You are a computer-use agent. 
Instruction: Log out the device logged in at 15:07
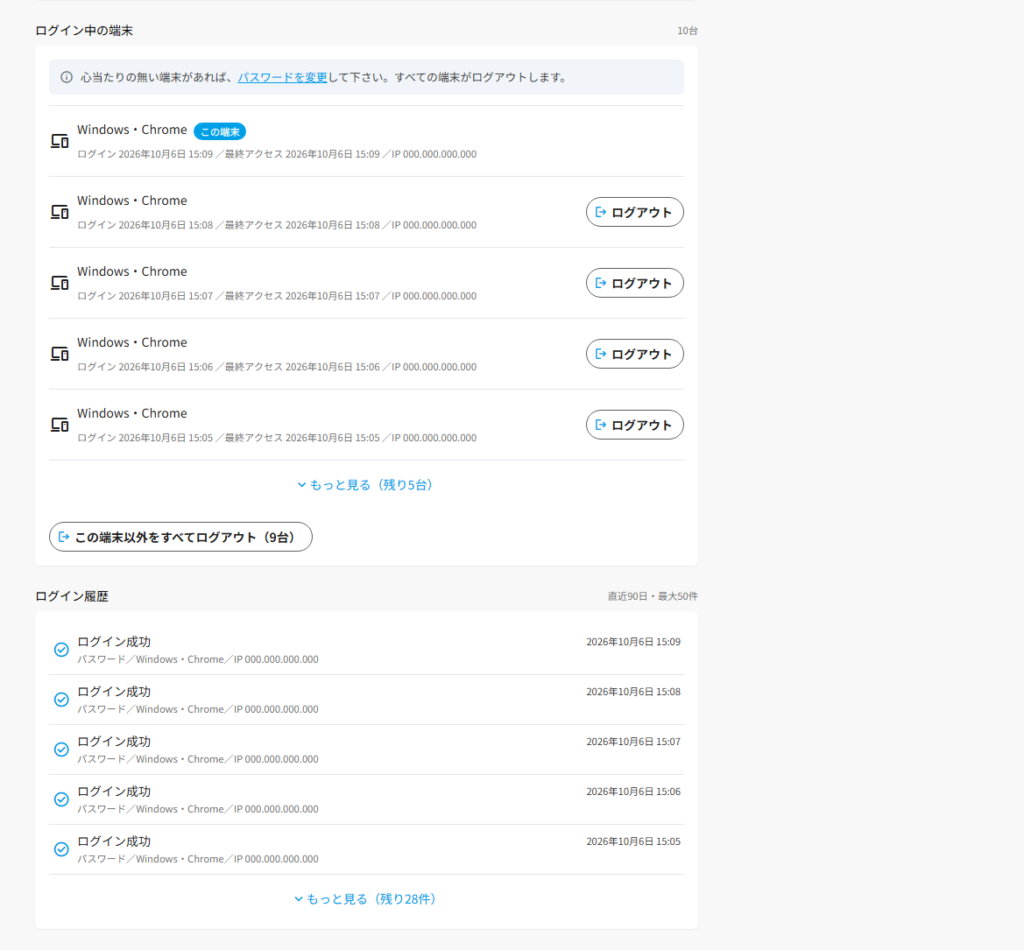pyautogui.click(x=635, y=283)
